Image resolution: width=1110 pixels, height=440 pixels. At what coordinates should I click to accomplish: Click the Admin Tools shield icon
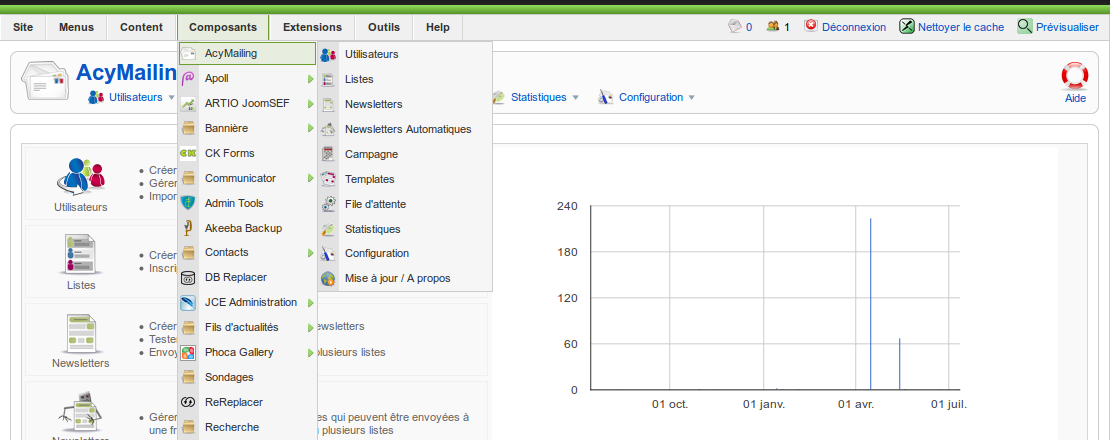pos(188,203)
